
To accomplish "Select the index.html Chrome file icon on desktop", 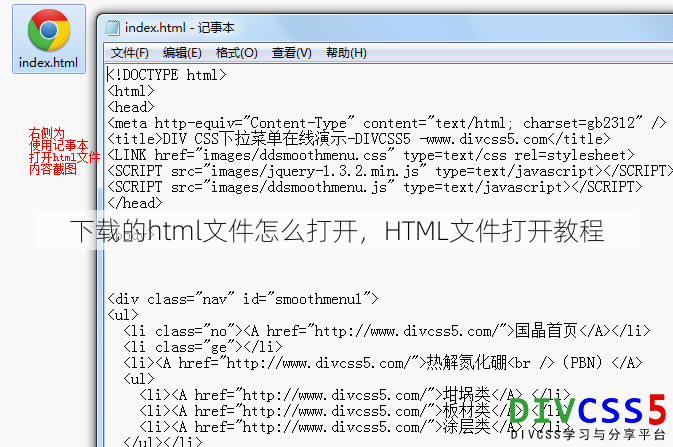I will [x=49, y=39].
